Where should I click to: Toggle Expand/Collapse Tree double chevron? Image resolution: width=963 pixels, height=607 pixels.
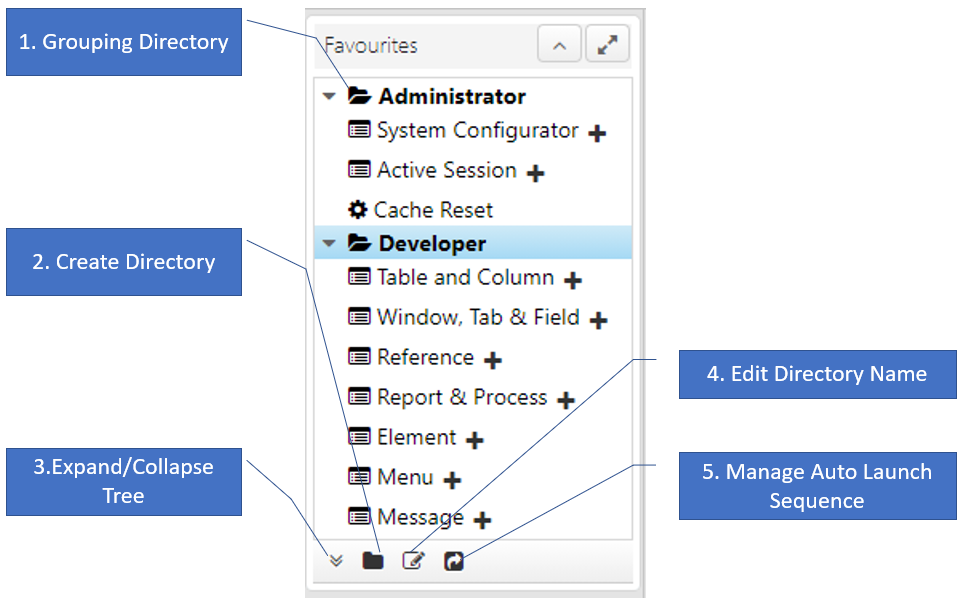coord(336,561)
